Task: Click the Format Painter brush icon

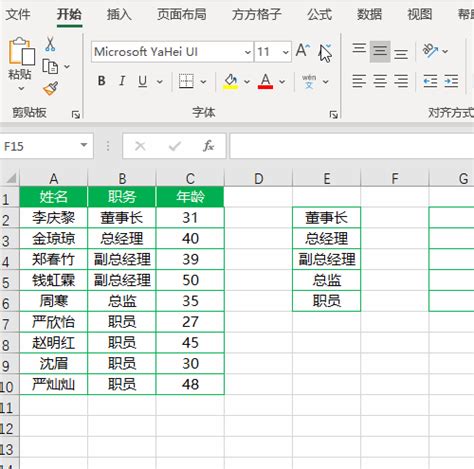Action: click(50, 88)
